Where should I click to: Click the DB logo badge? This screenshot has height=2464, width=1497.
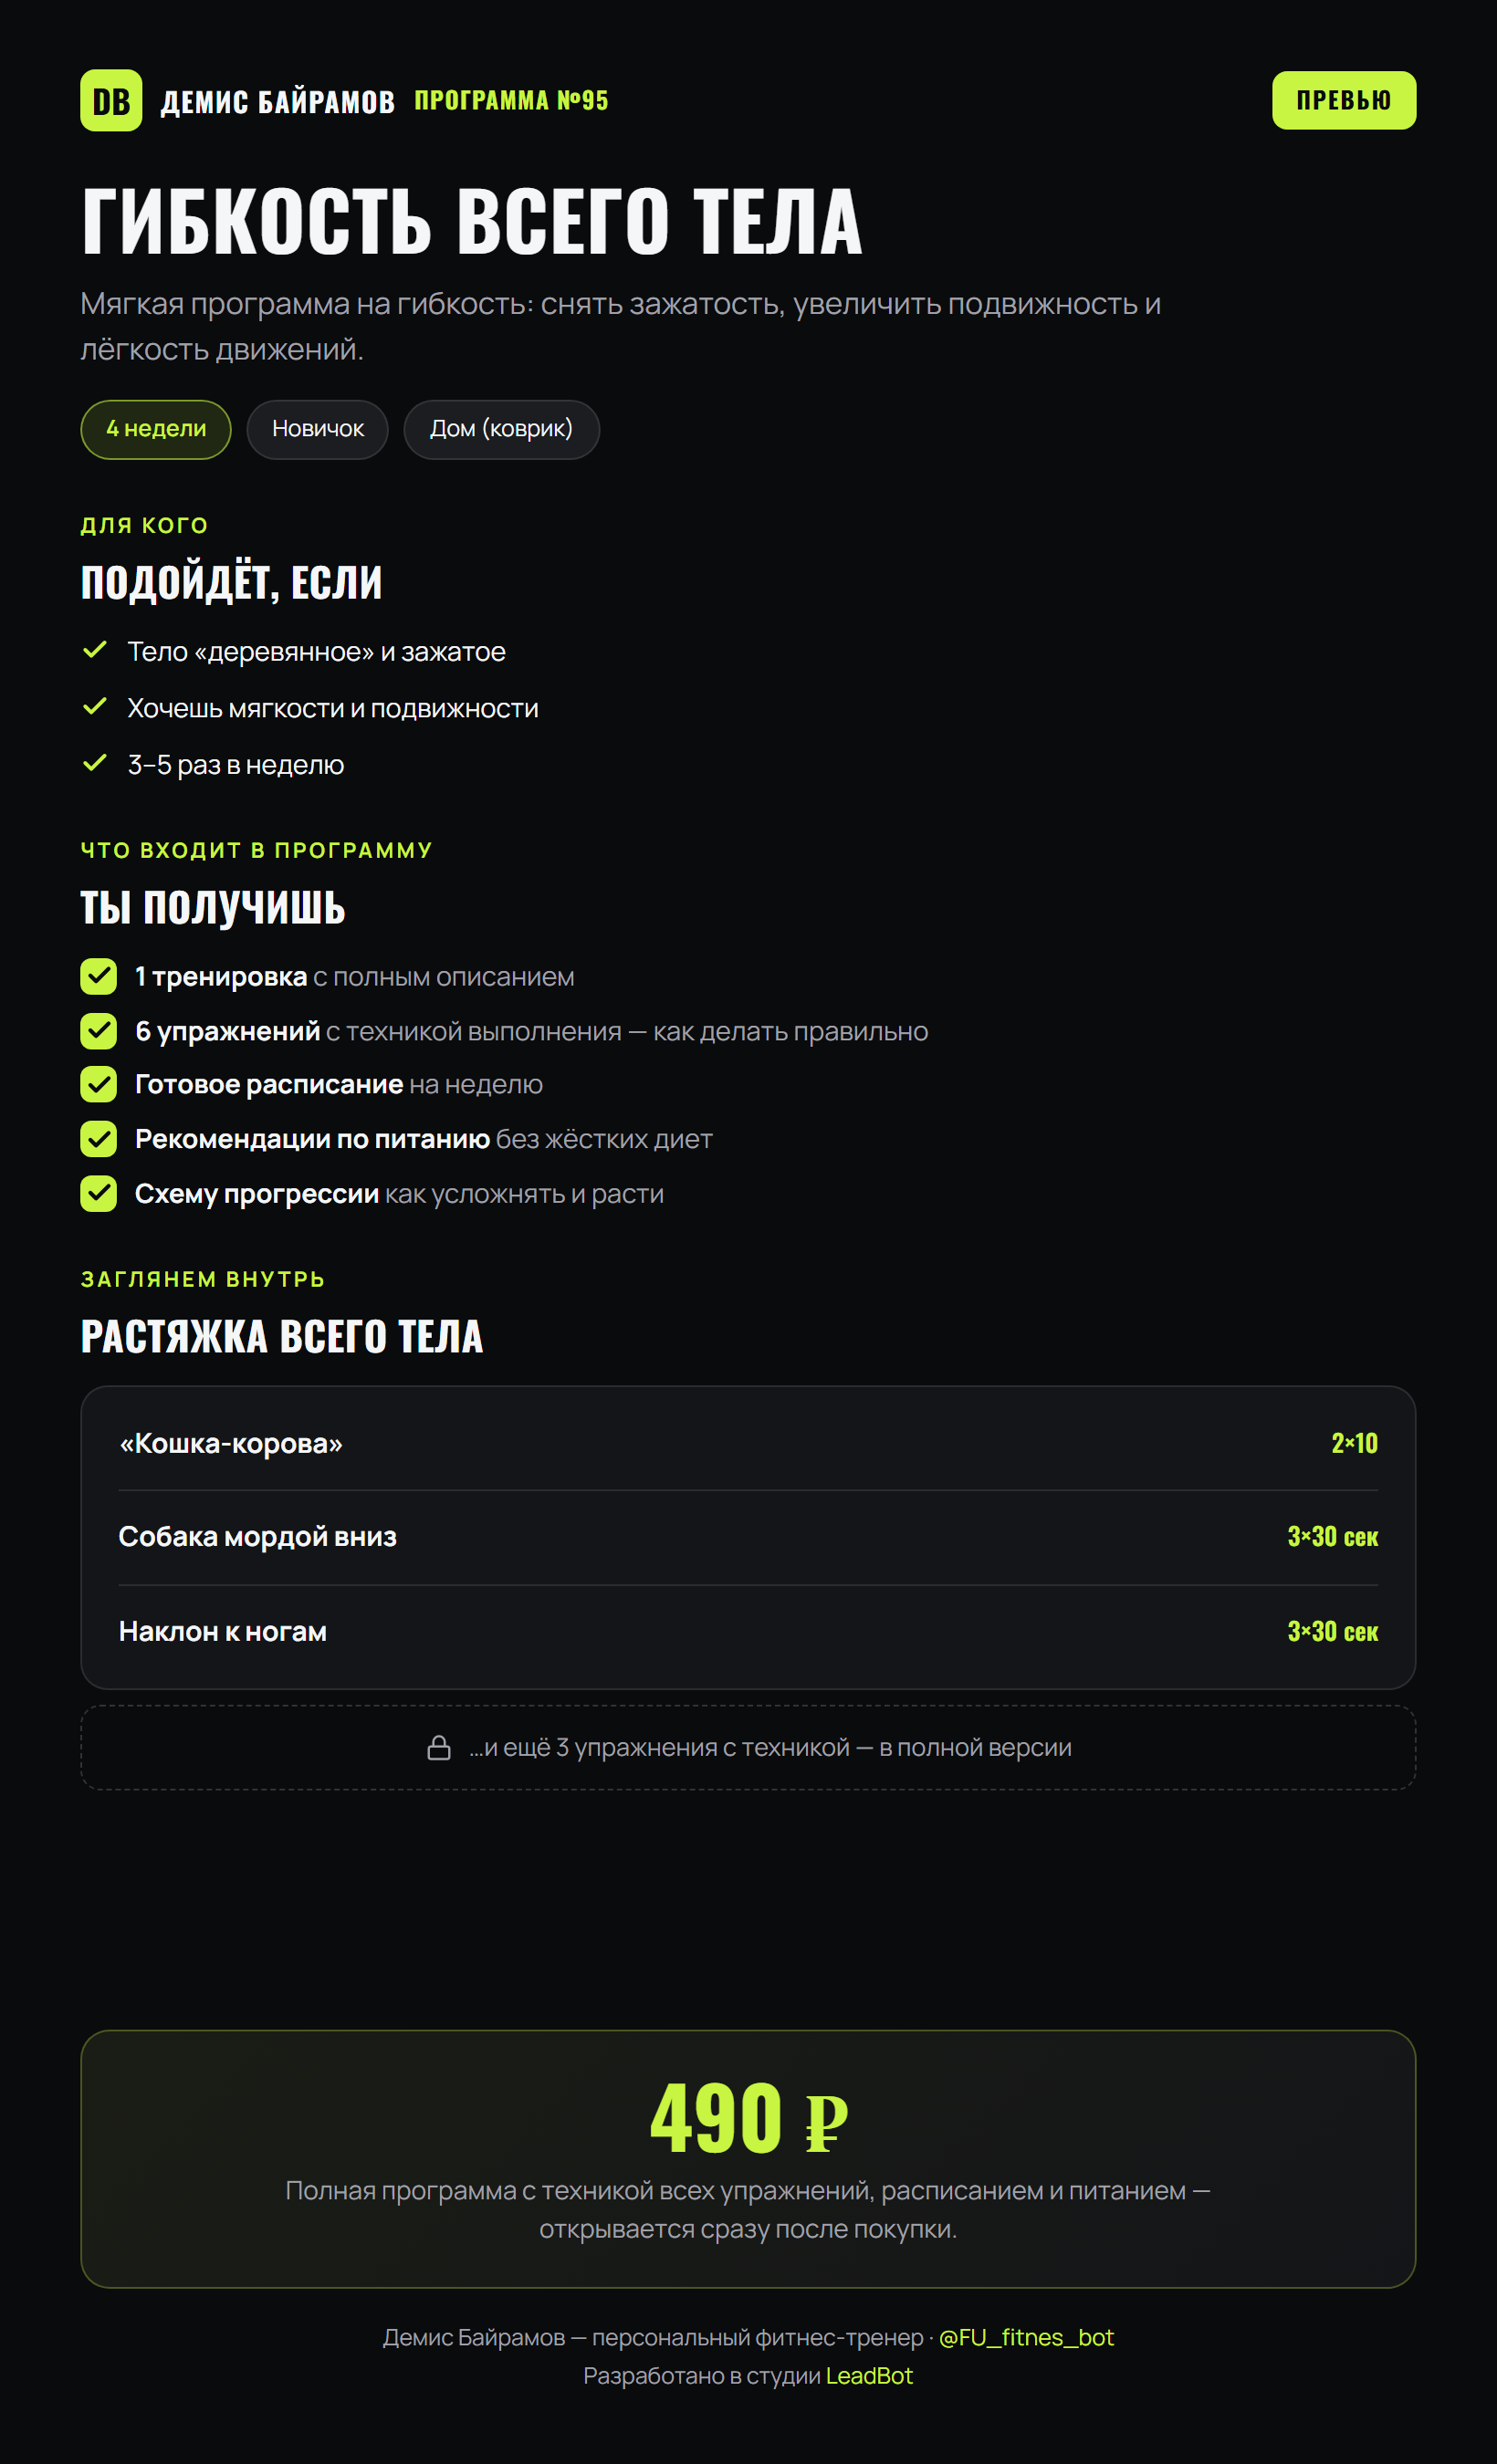point(111,100)
